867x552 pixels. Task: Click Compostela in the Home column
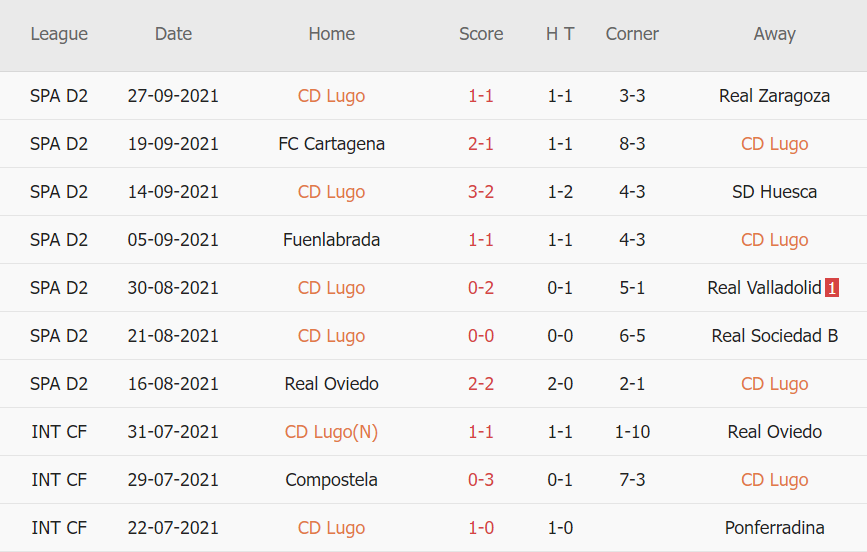pyautogui.click(x=331, y=480)
